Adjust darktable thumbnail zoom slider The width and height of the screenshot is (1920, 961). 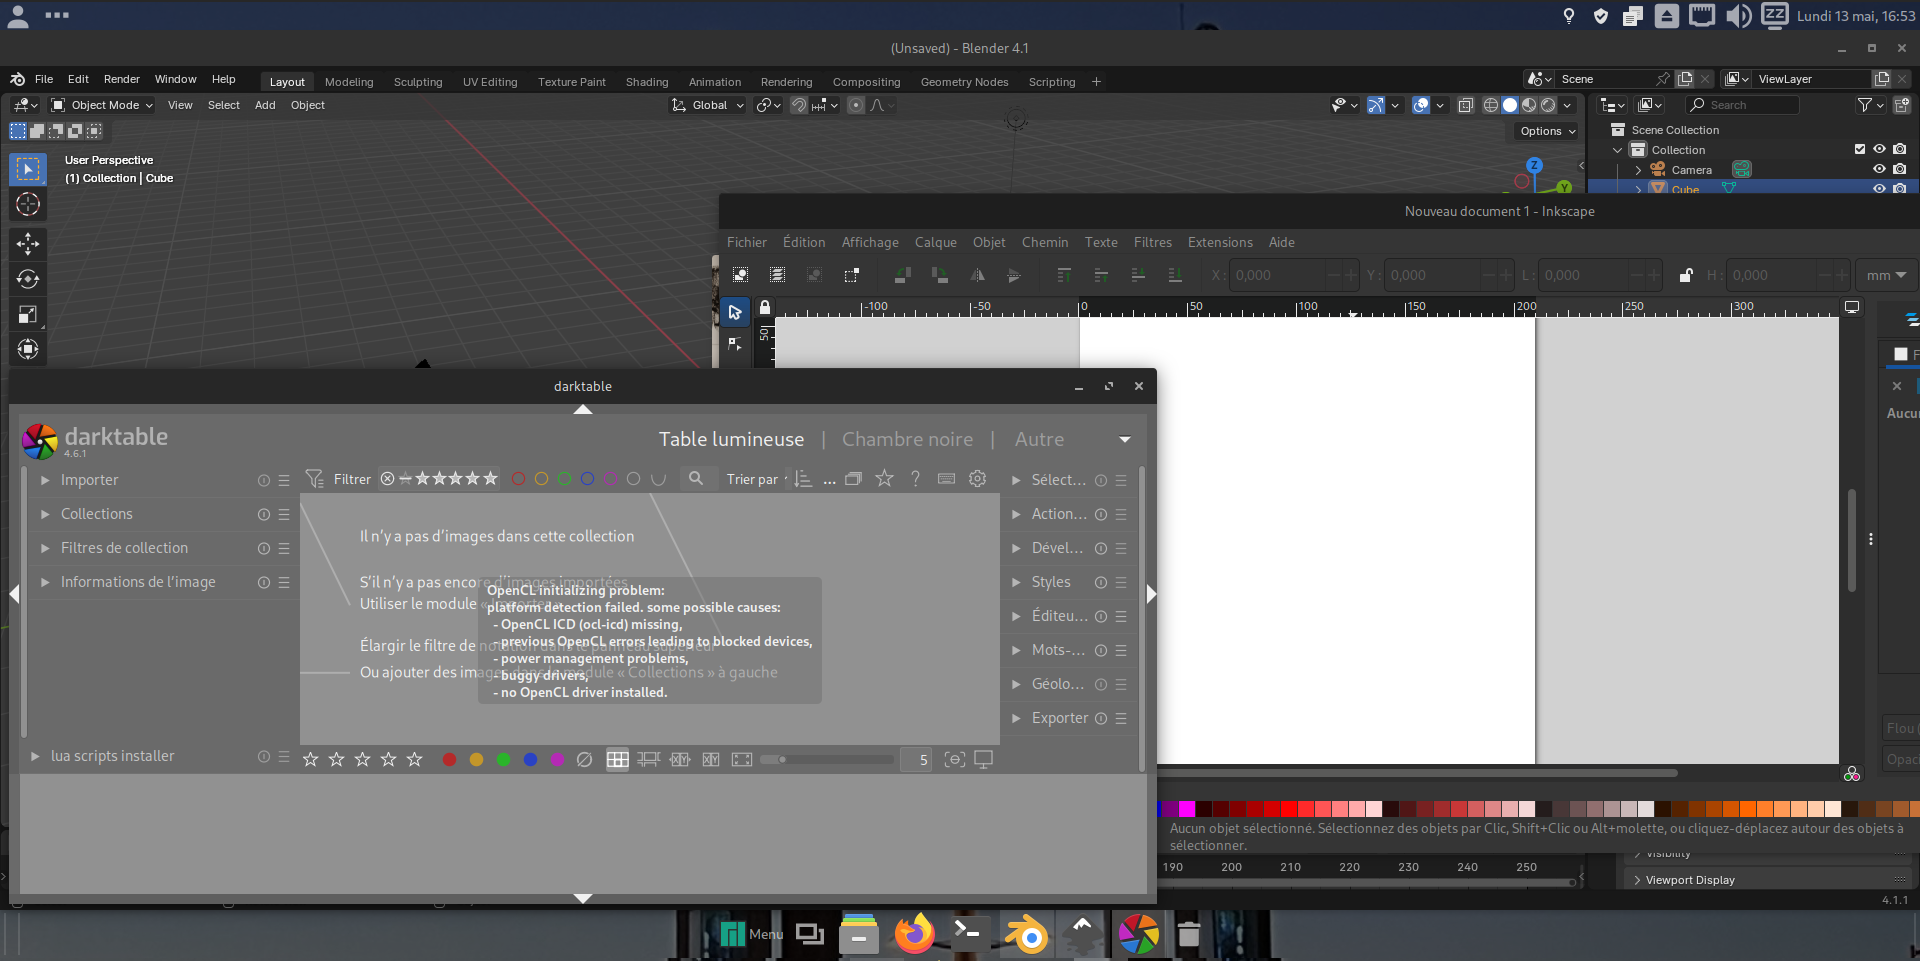[x=826, y=760]
